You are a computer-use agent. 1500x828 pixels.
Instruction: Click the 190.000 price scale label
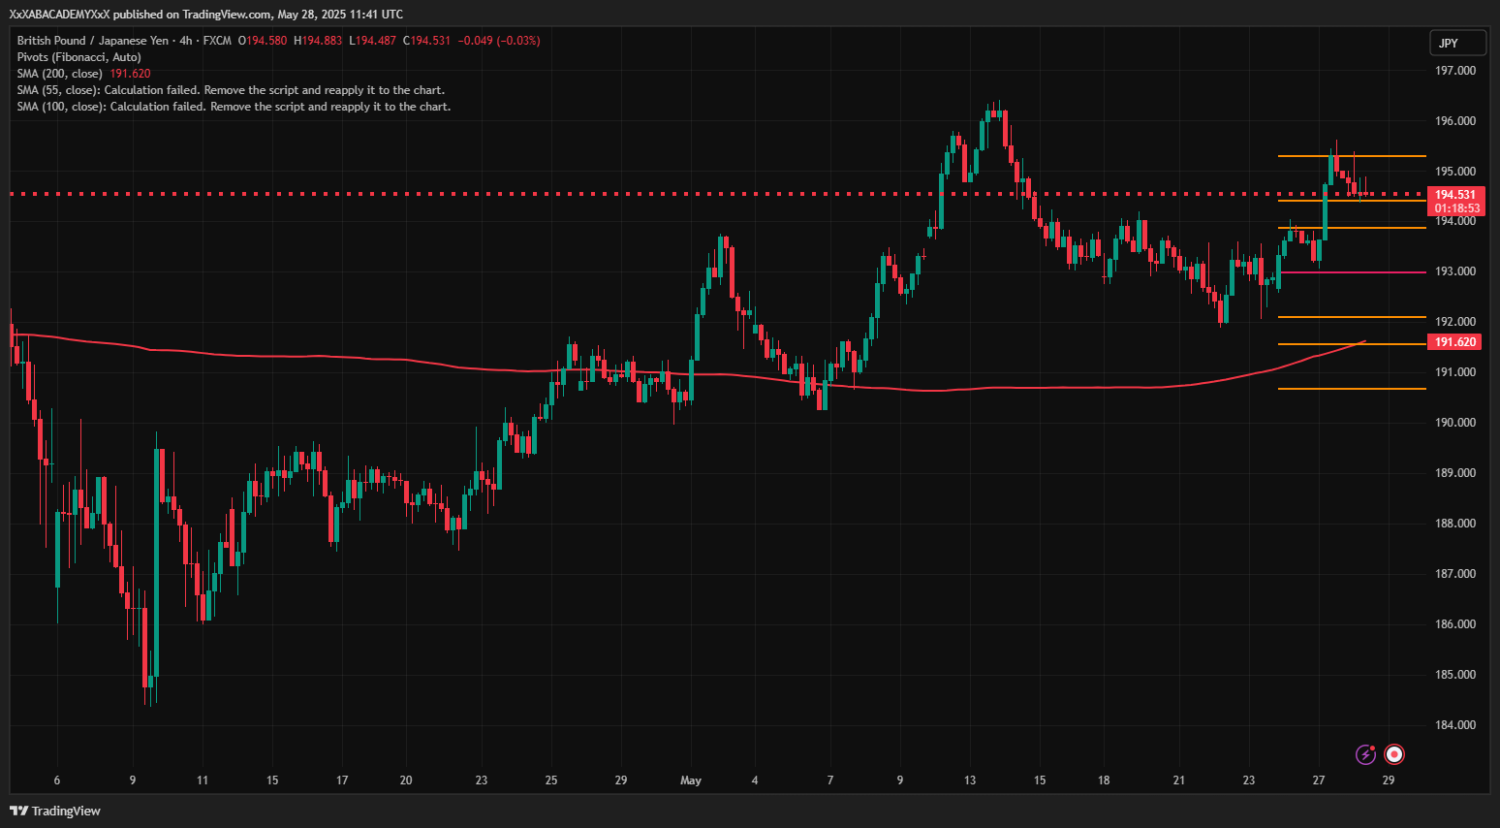point(1455,423)
